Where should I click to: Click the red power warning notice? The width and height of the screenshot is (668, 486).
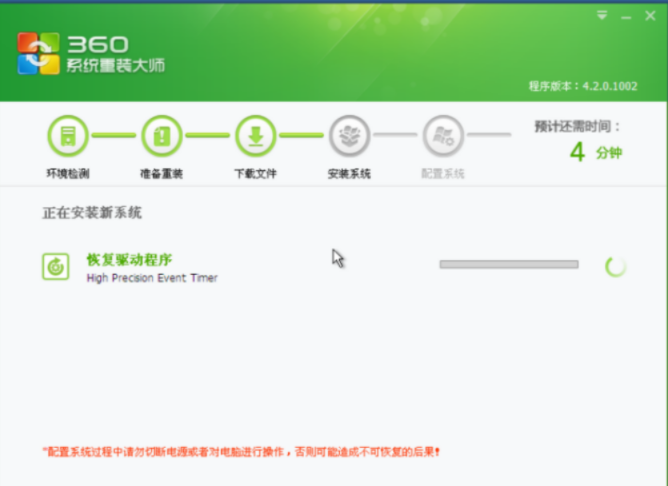point(241,451)
